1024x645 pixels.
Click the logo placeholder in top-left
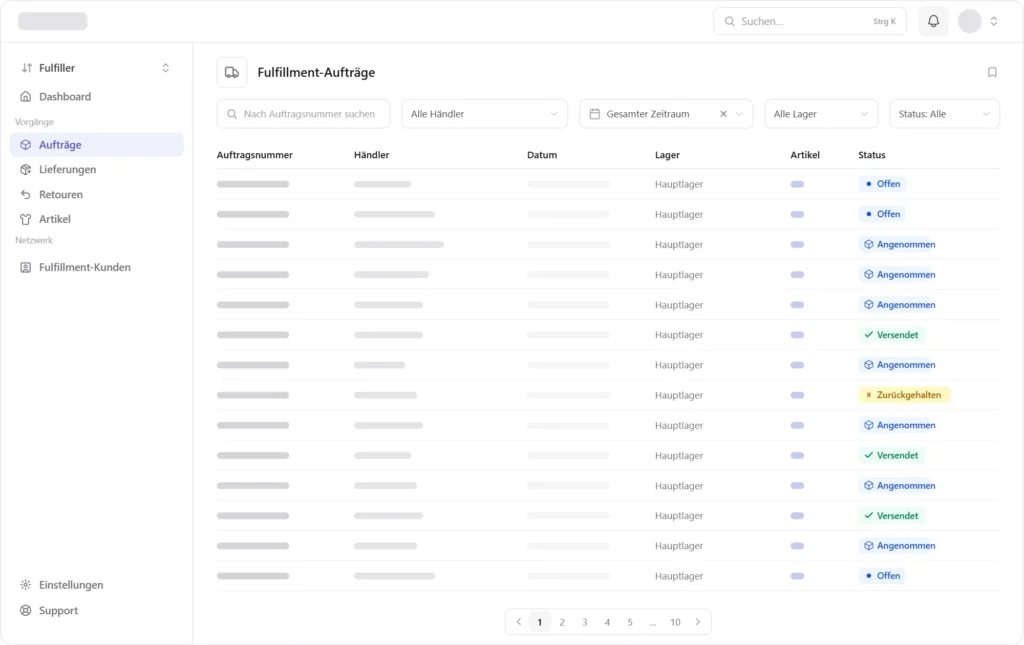pyautogui.click(x=52, y=21)
